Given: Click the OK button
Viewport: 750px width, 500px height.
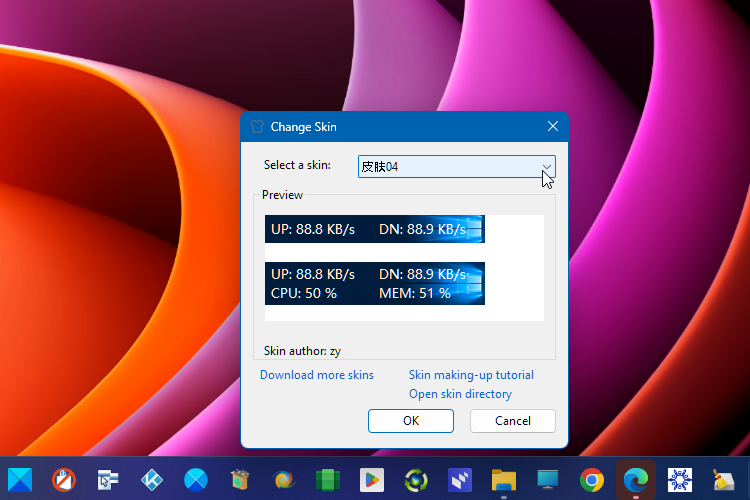Looking at the screenshot, I should tap(410, 421).
